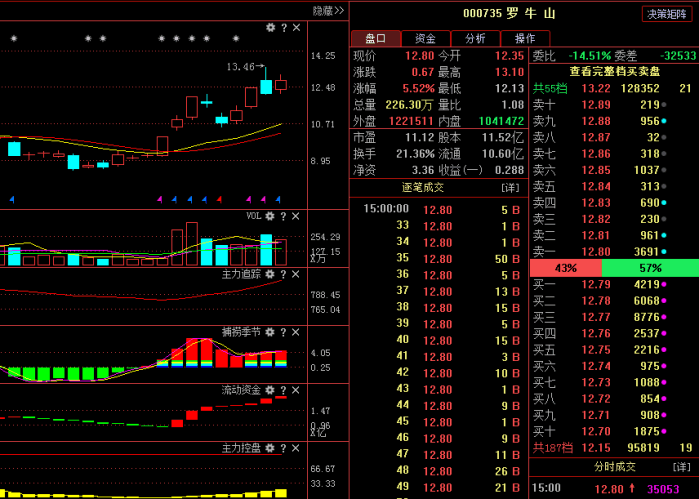Open settings gear for 捕捞季节 indicator
This screenshot has width=699, height=499.
(x=270, y=331)
